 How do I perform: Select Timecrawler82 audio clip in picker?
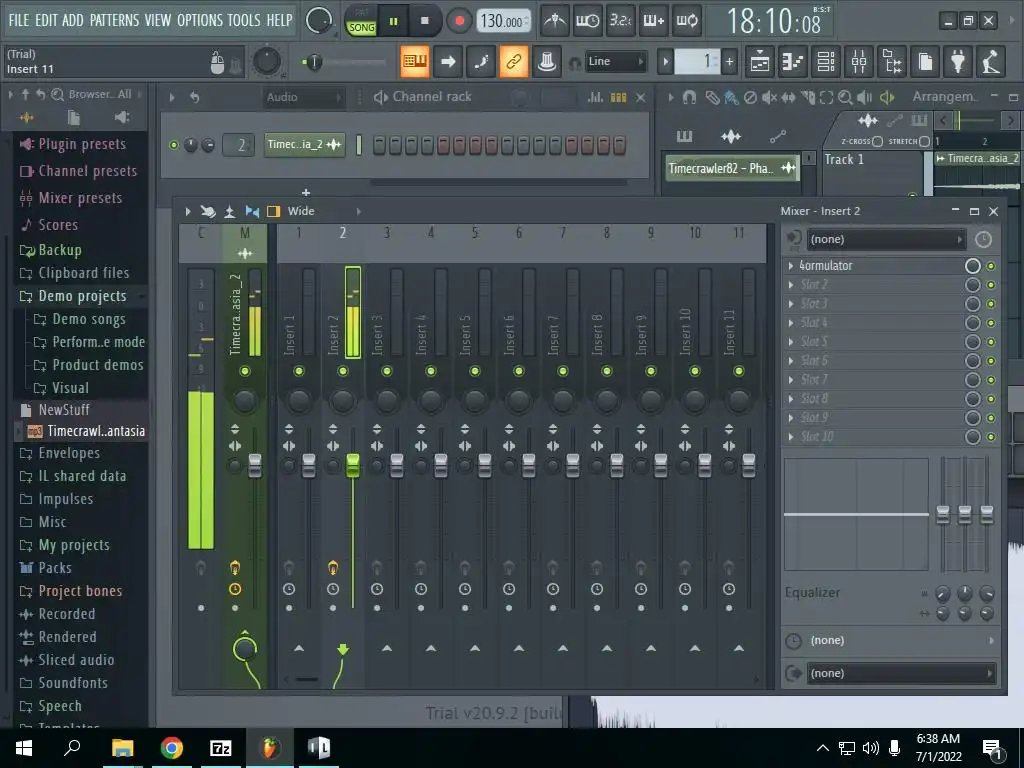tap(731, 168)
